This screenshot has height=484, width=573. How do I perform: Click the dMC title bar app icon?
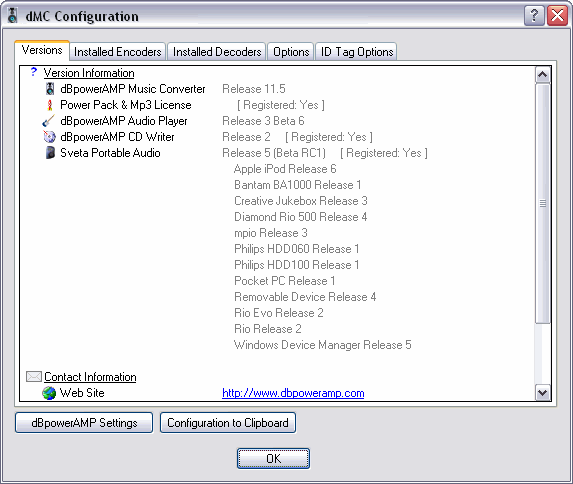tap(13, 15)
